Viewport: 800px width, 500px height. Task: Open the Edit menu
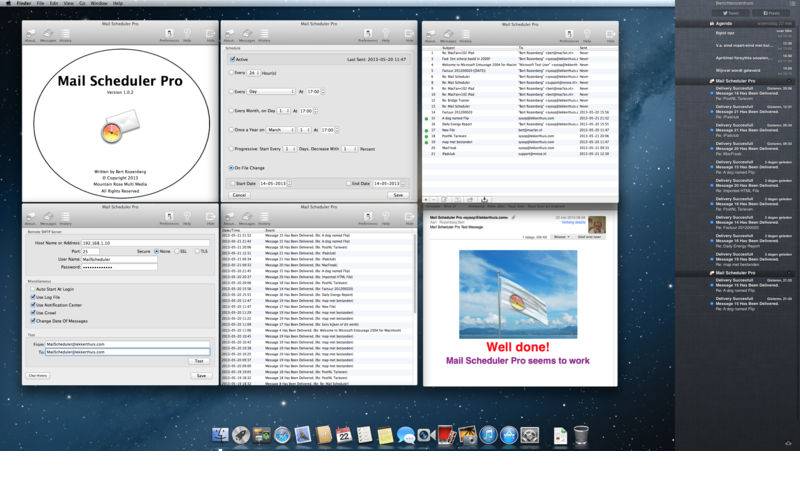pyautogui.click(x=54, y=3)
